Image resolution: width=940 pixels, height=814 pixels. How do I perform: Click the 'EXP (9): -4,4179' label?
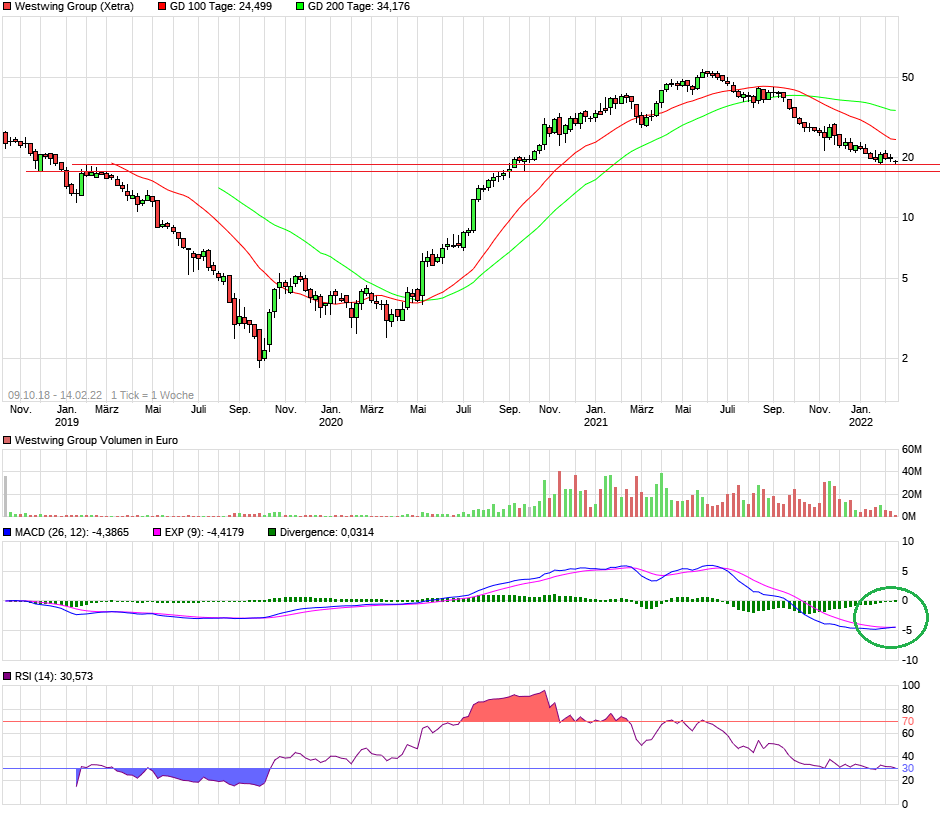(x=204, y=532)
